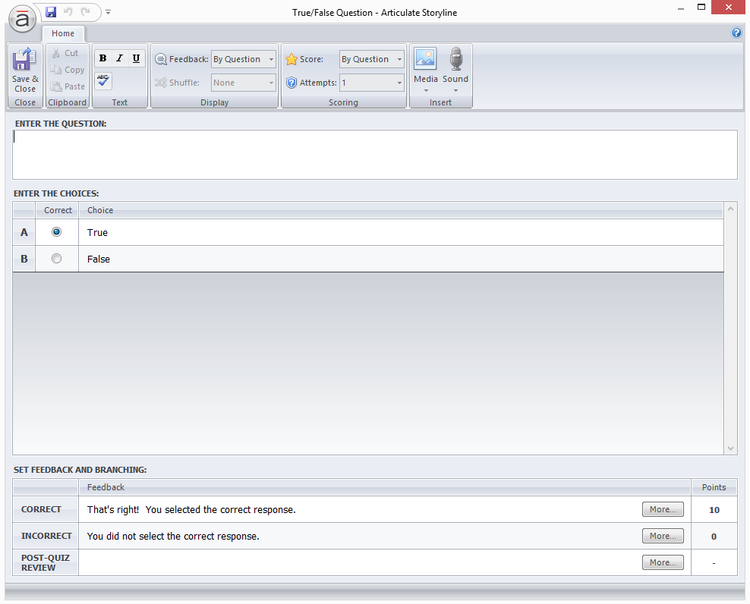750x604 pixels.
Task: Click More button for INCORRECT feedback
Action: pos(663,536)
